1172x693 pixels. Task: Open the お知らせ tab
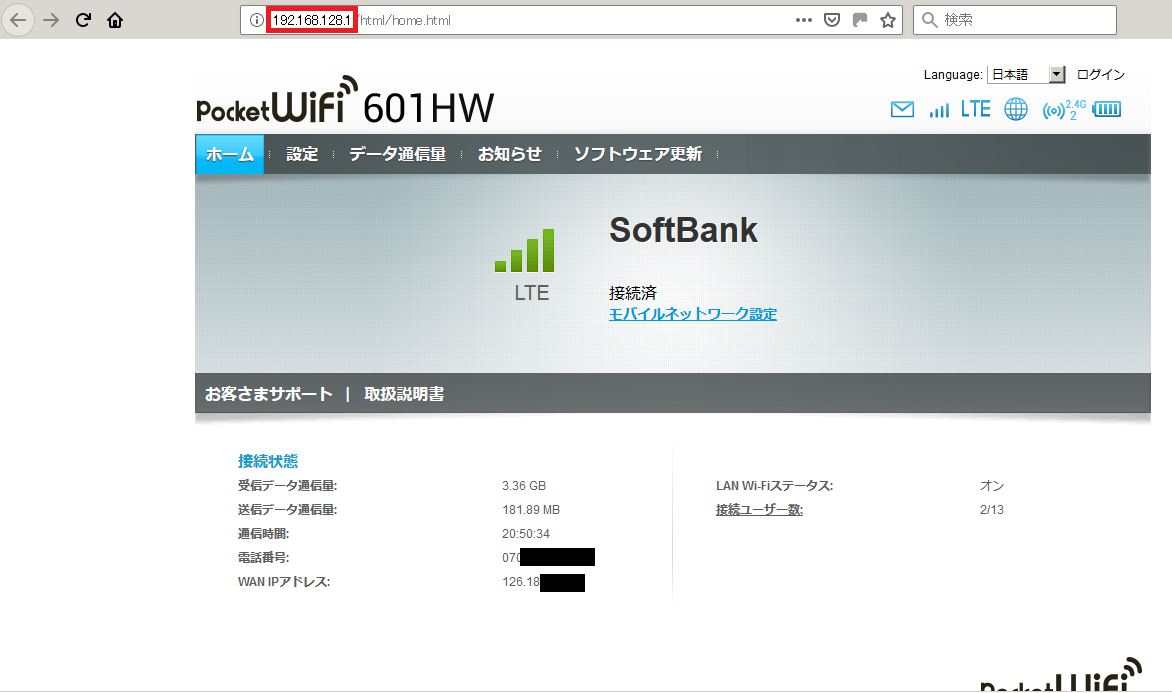(x=509, y=154)
